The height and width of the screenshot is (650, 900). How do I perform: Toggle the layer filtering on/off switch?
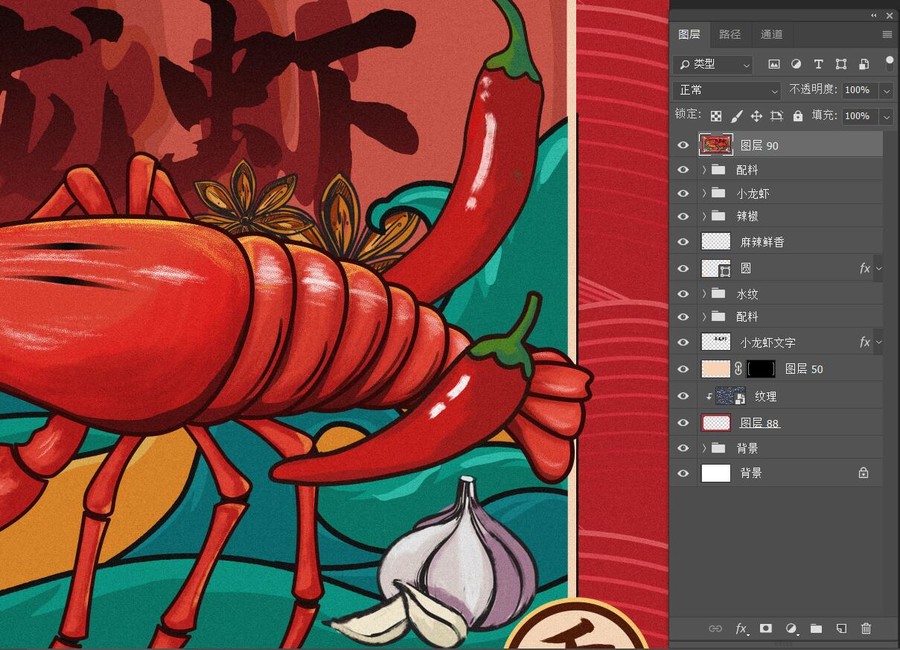tap(889, 63)
